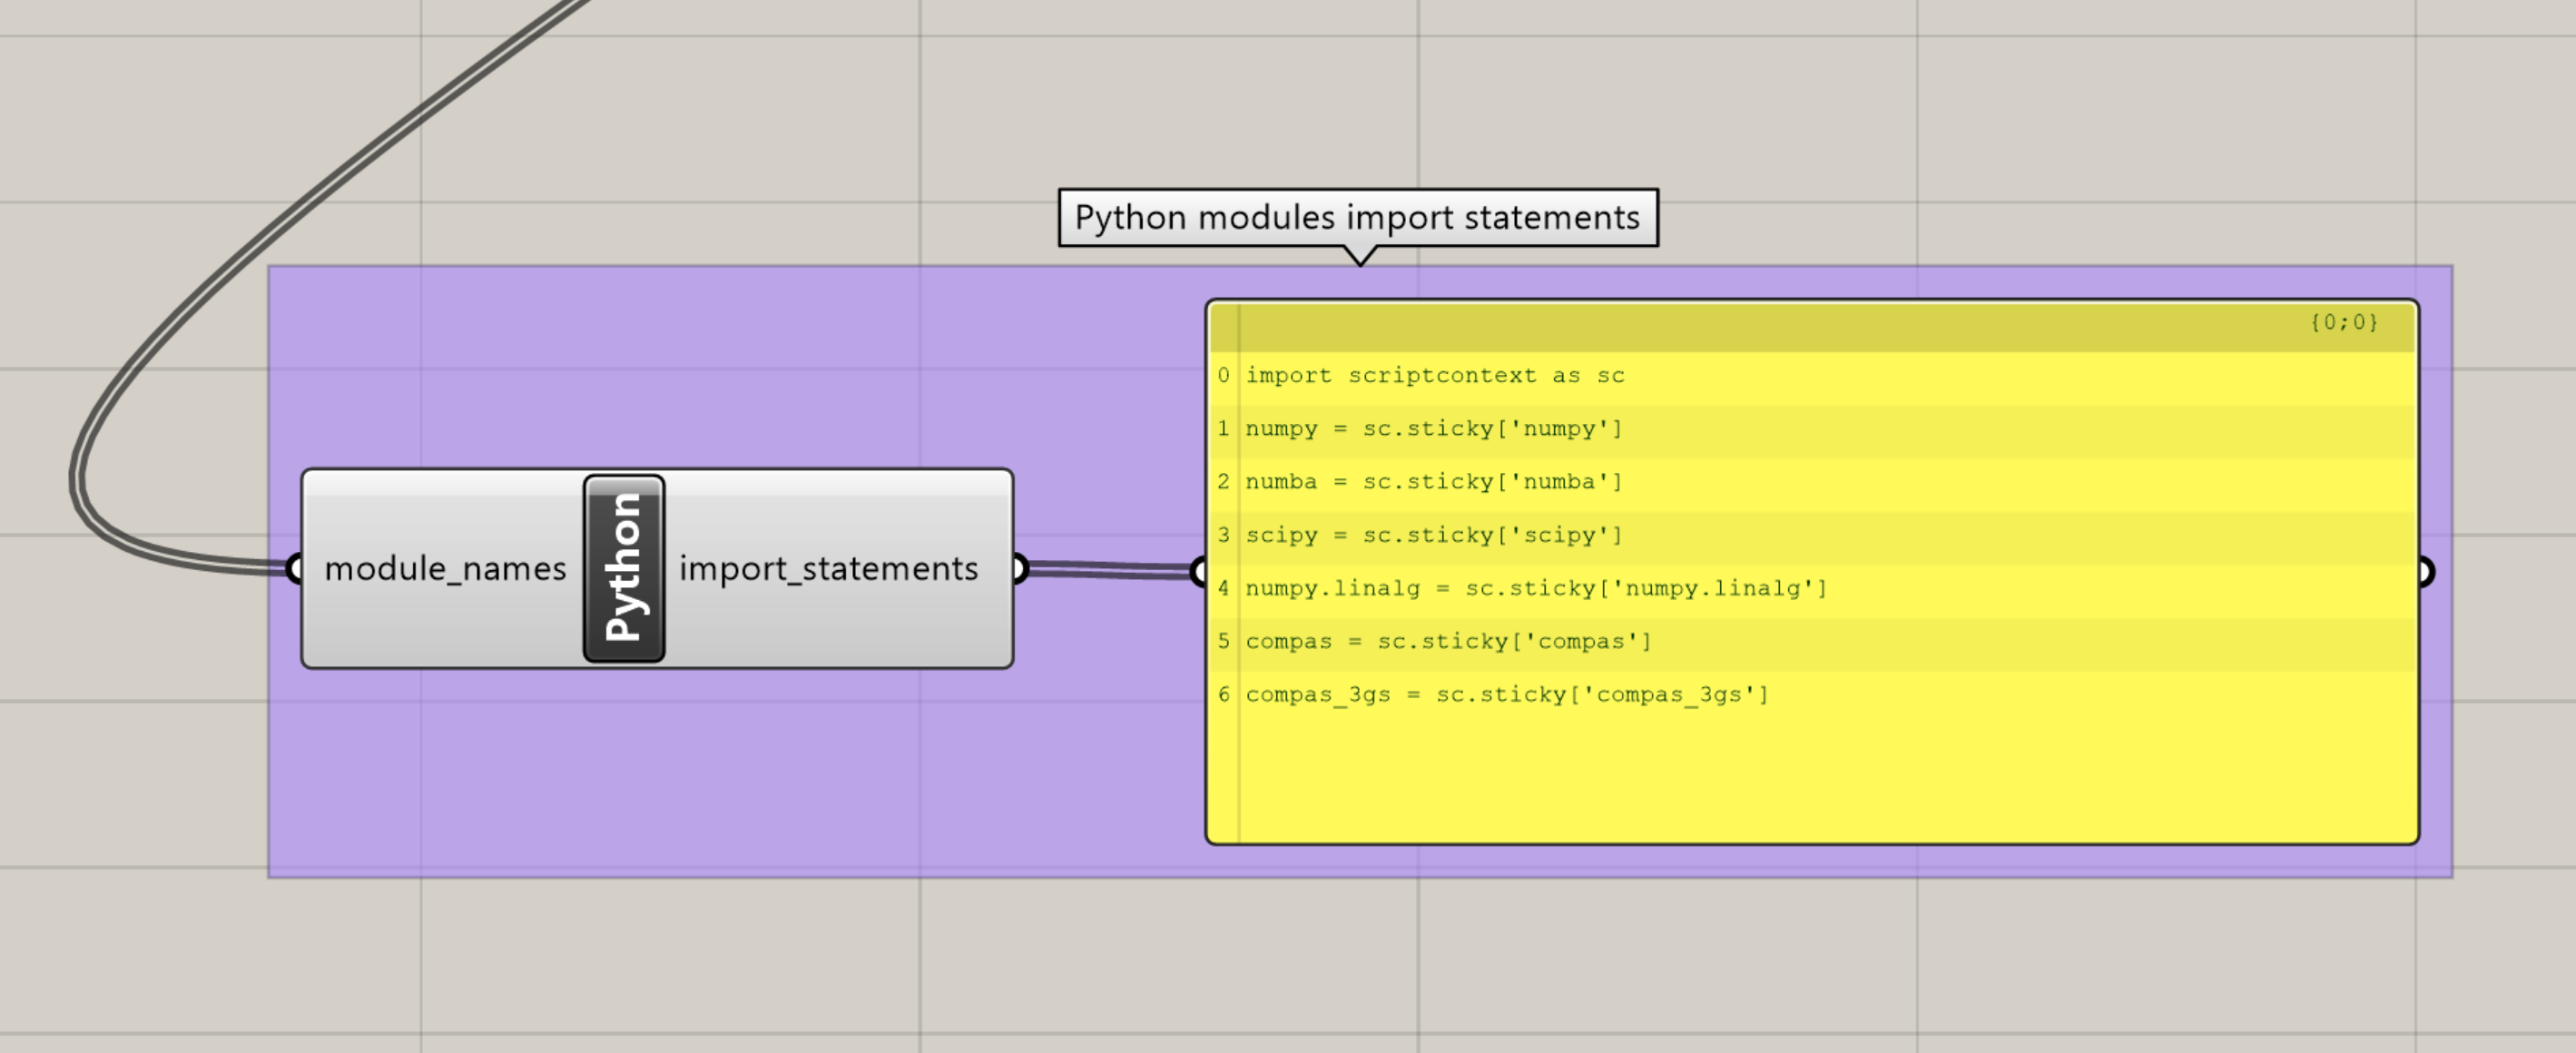Click panel line "compas = sc.sticky['compas']"
This screenshot has width=2576, height=1053.
(x=1812, y=641)
